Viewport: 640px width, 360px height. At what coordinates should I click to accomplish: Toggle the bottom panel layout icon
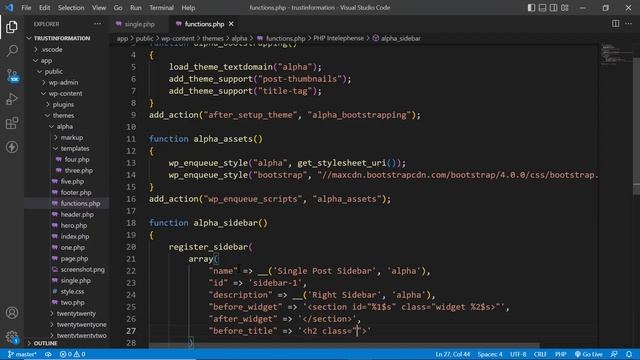[x=542, y=7]
